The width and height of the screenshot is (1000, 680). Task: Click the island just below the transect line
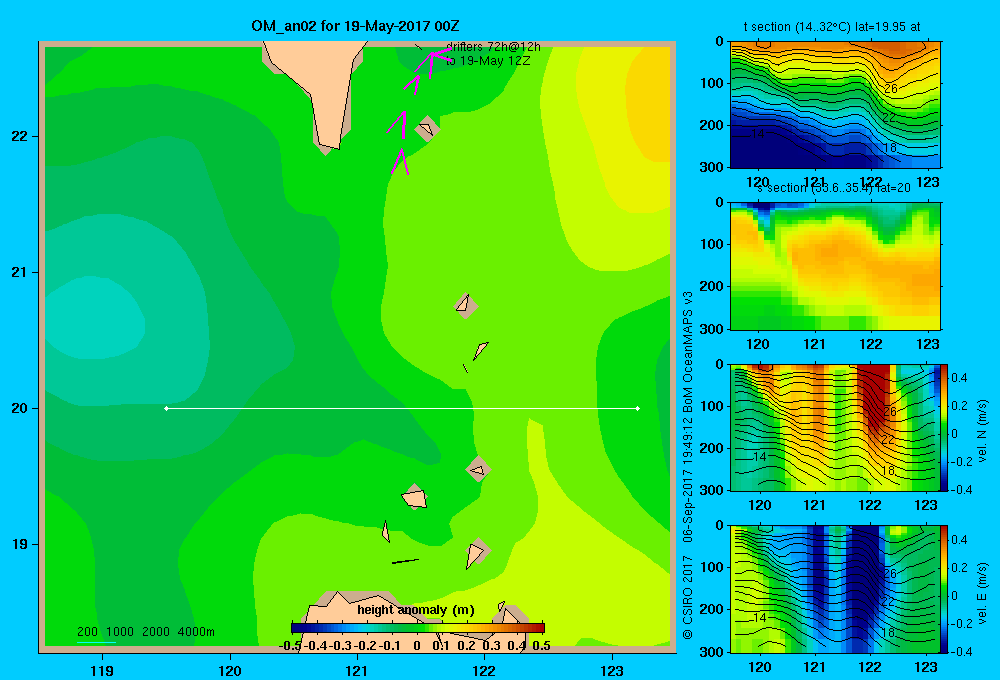[x=478, y=469]
